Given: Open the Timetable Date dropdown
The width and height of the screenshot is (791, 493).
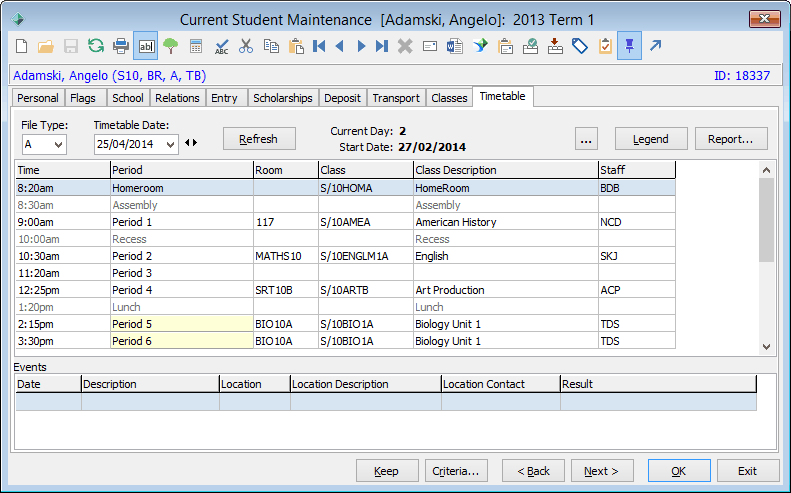Looking at the screenshot, I should click(x=171, y=145).
